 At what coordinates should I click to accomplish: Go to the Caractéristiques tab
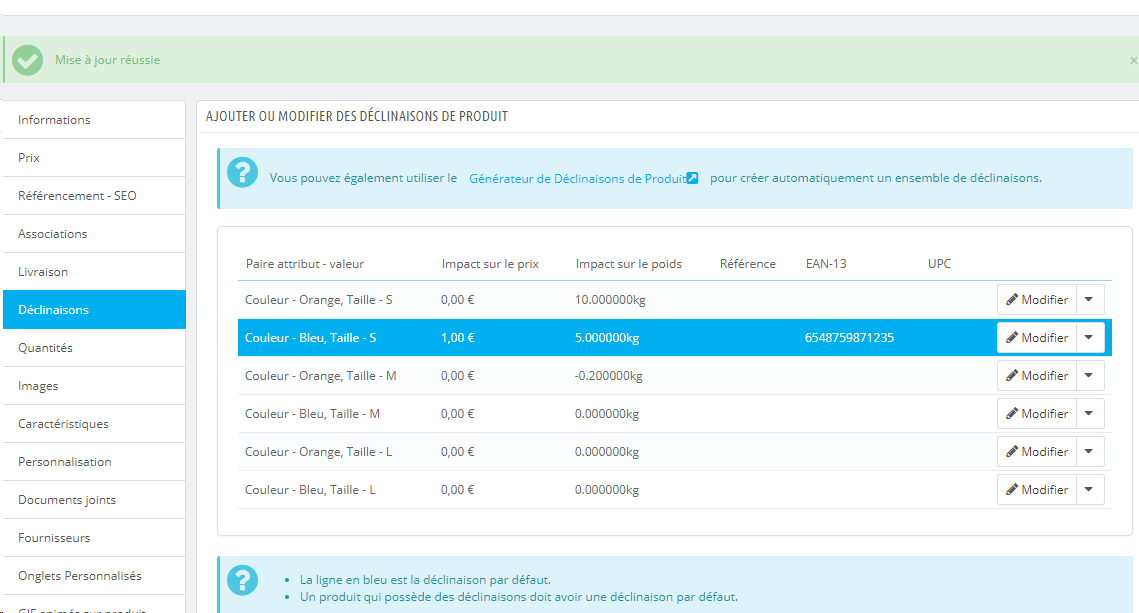pos(94,423)
